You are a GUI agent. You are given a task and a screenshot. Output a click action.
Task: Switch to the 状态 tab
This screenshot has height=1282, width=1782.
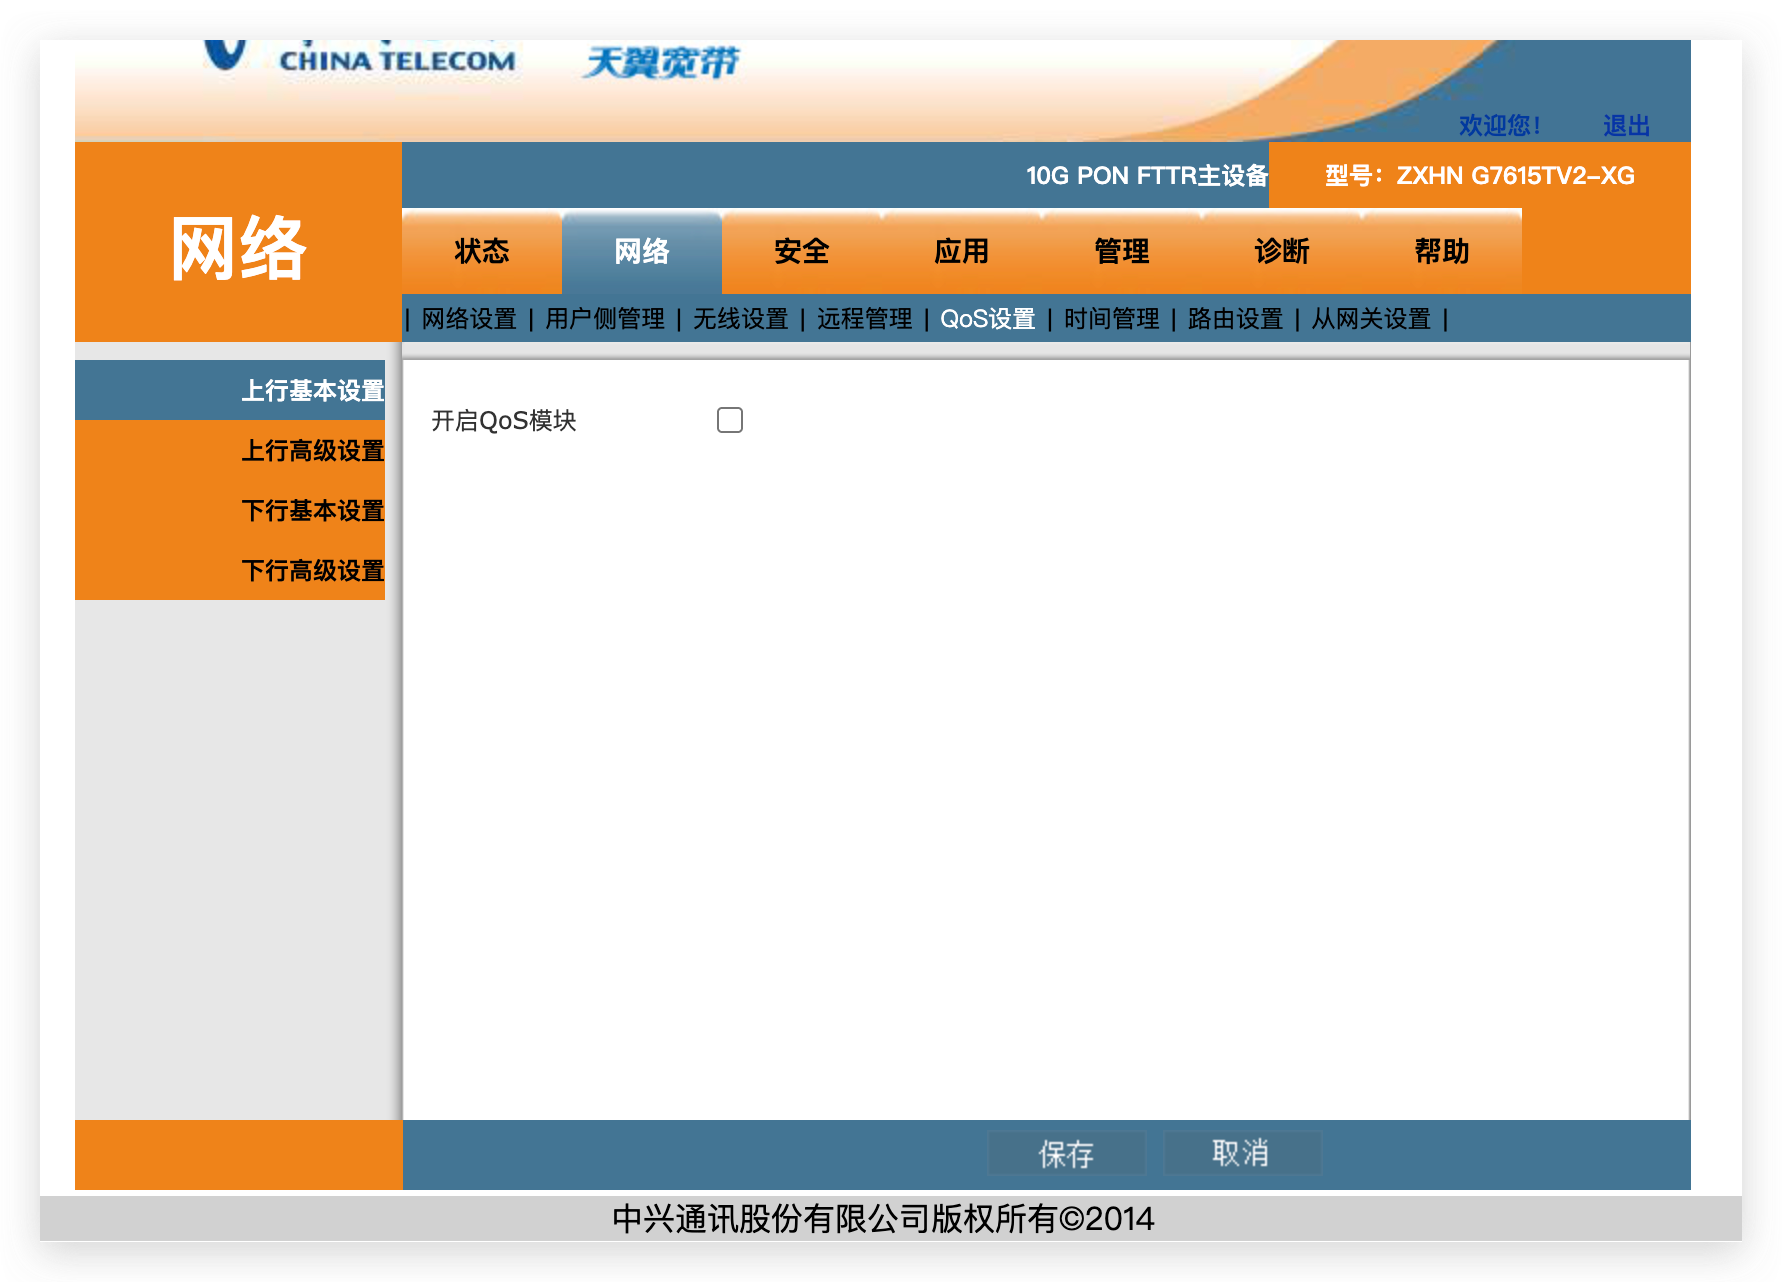pos(481,252)
